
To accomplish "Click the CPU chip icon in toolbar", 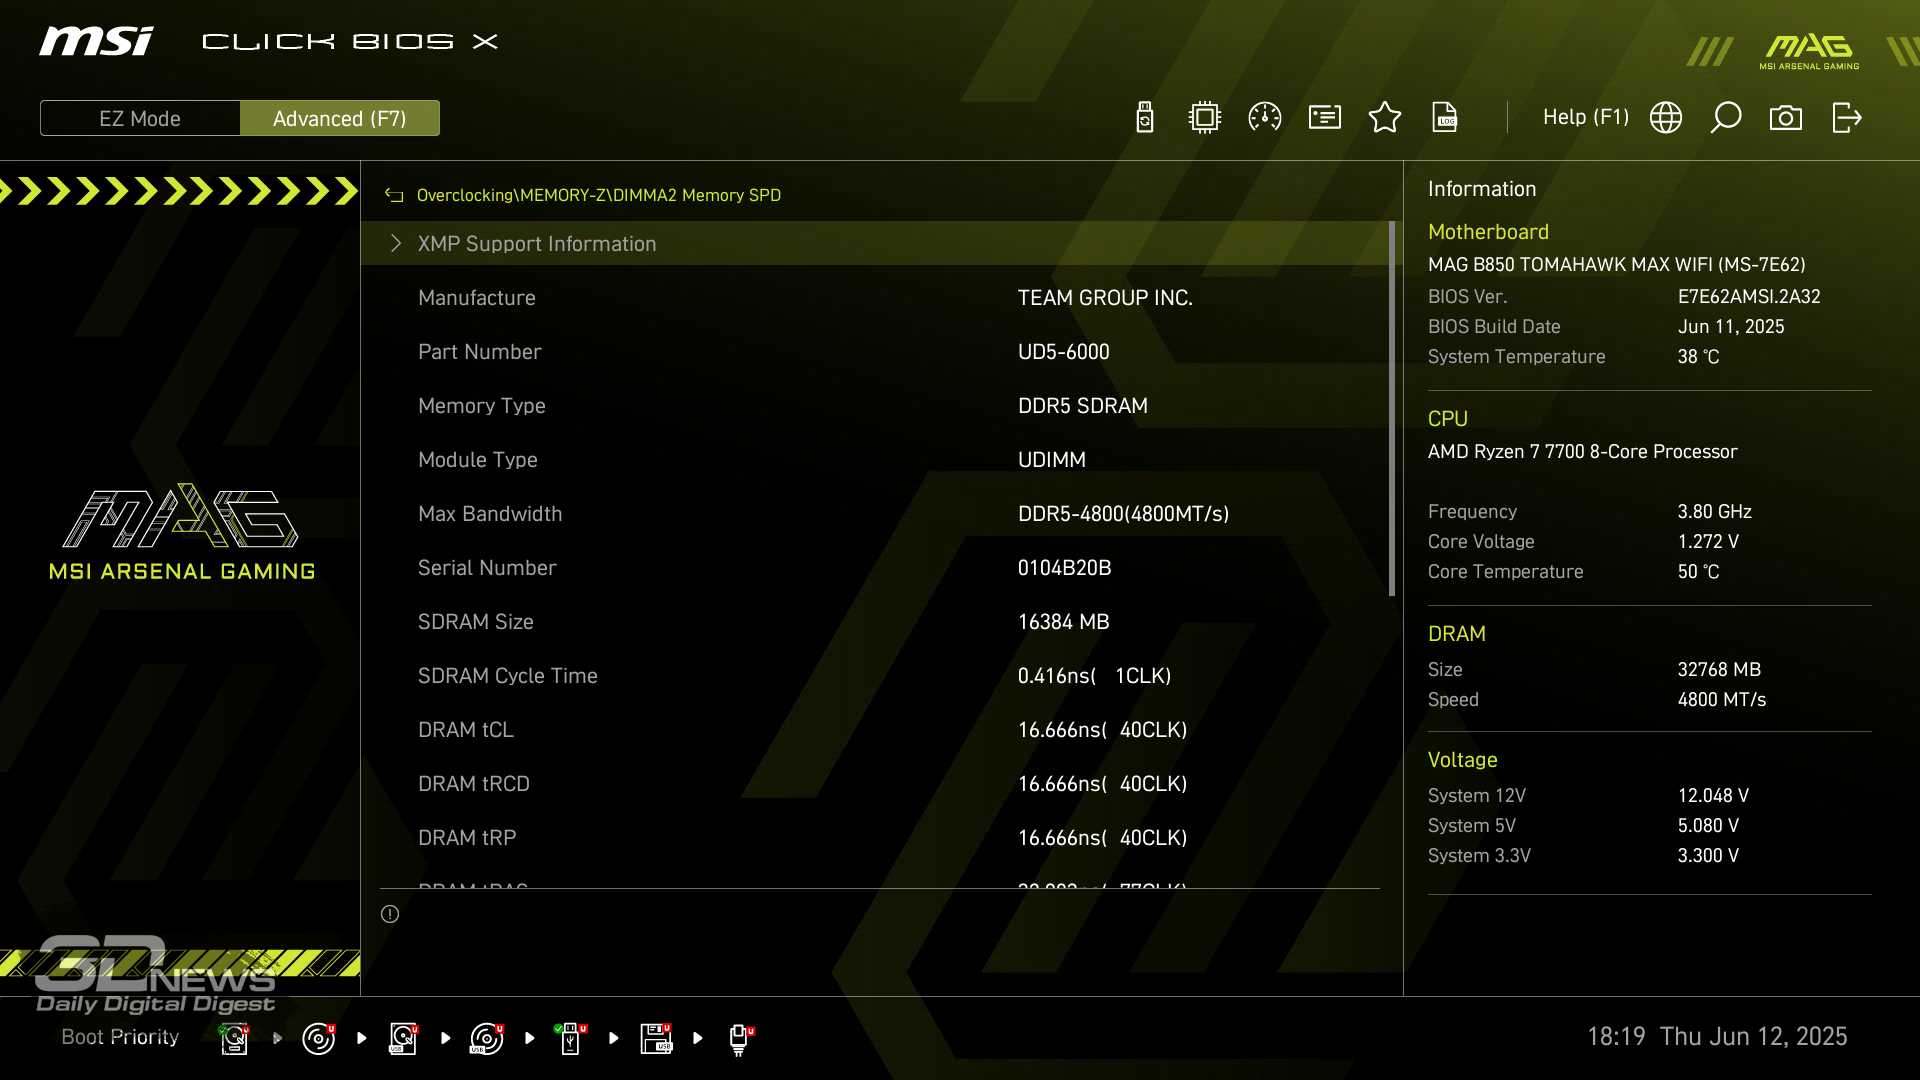I will pos(1205,118).
